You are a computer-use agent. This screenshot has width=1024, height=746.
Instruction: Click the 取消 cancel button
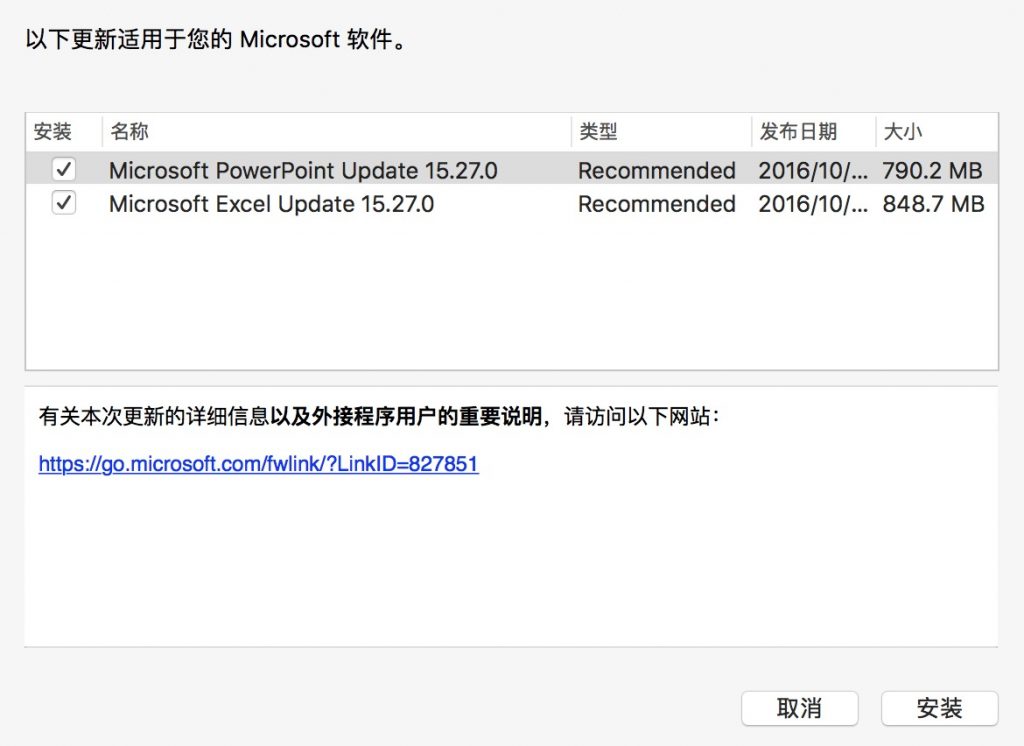(x=799, y=708)
